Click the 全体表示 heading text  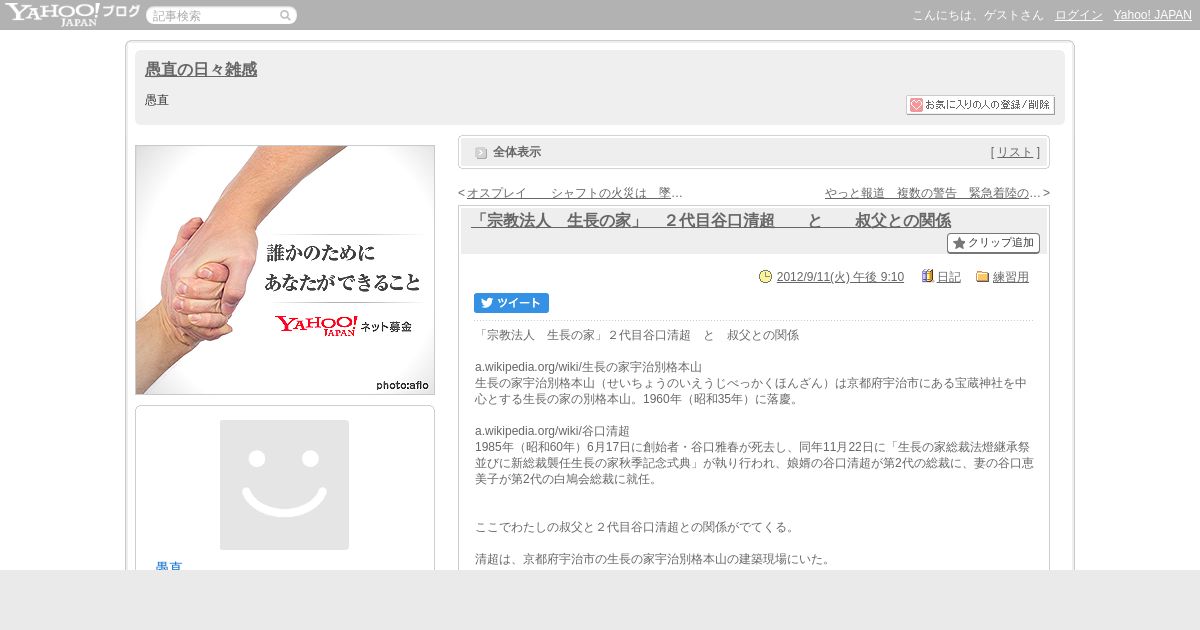[517, 152]
